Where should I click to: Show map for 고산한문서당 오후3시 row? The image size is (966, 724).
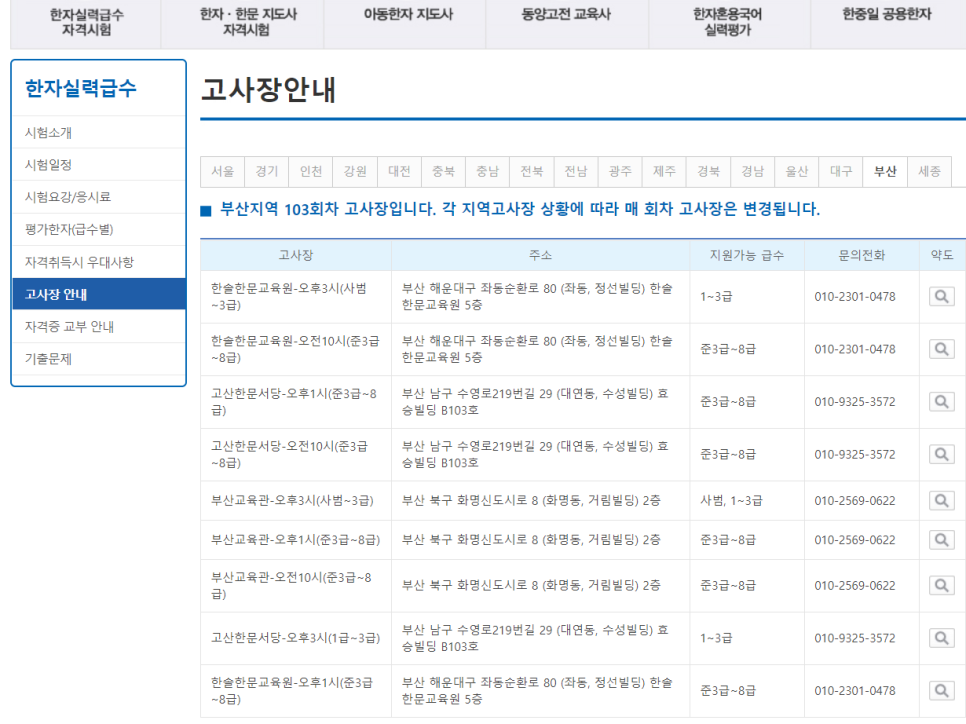coord(941,638)
